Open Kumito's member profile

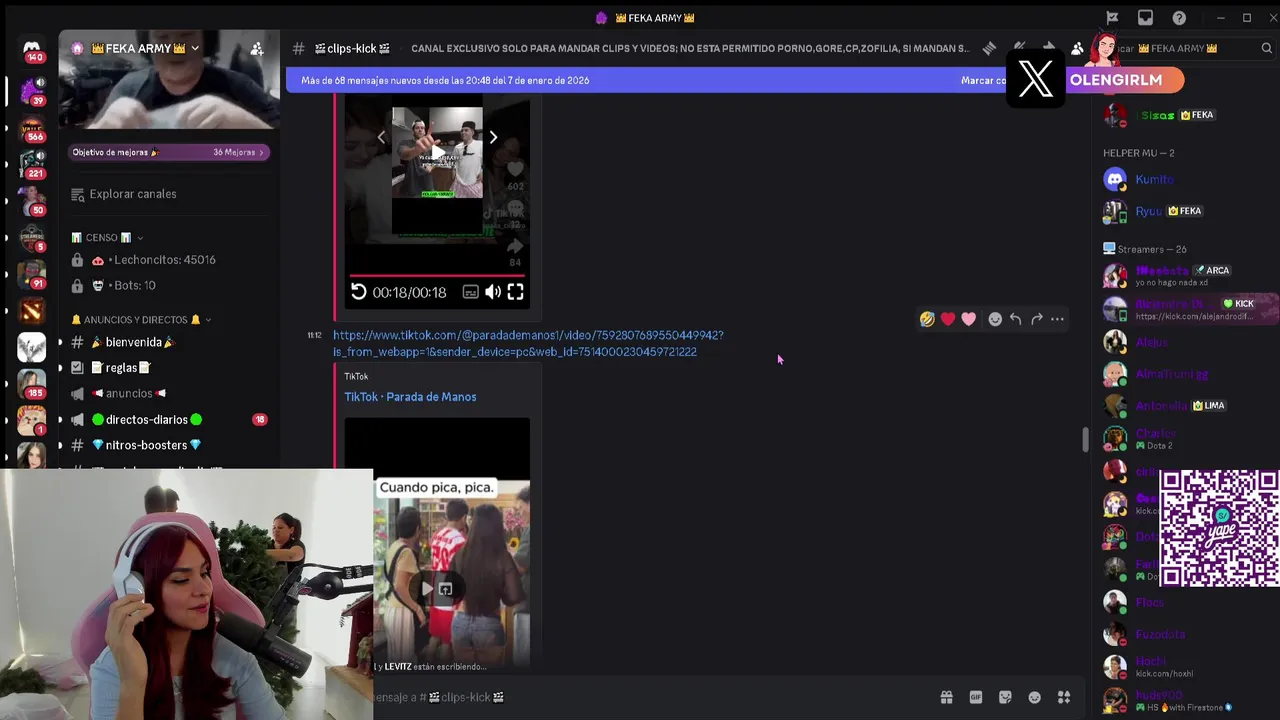click(1154, 179)
